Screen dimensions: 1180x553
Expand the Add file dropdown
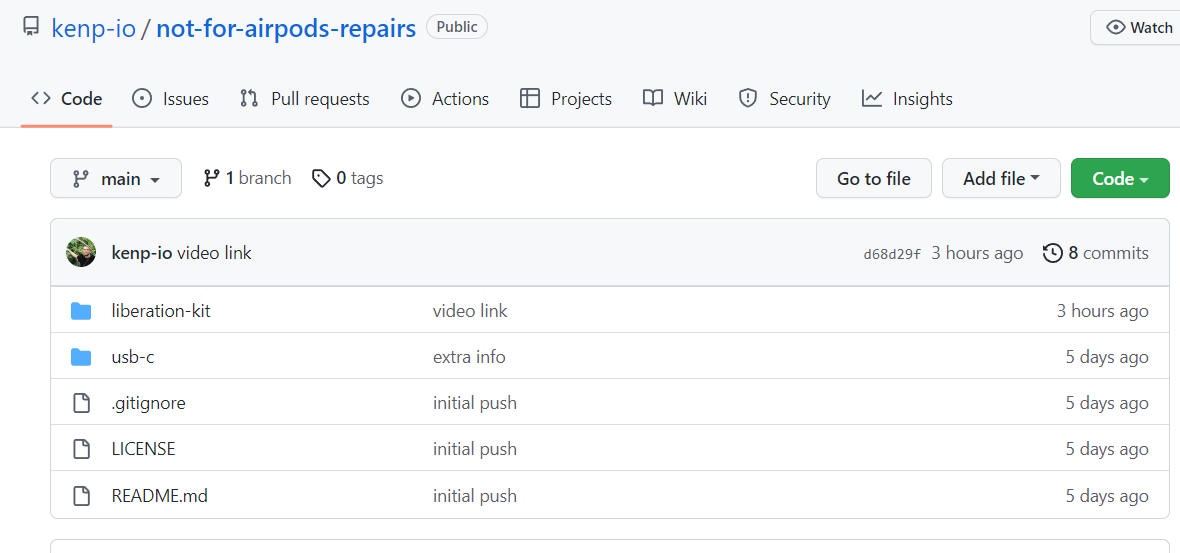pos(1001,178)
